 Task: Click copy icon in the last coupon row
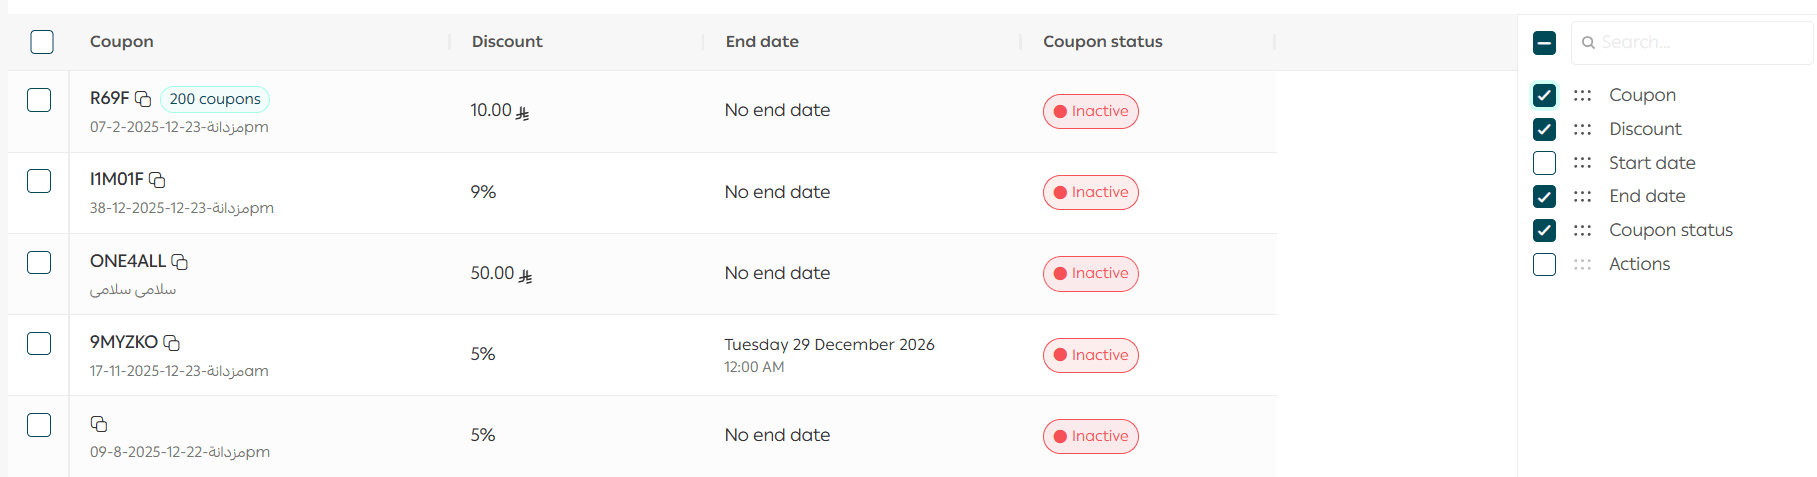[x=99, y=424]
